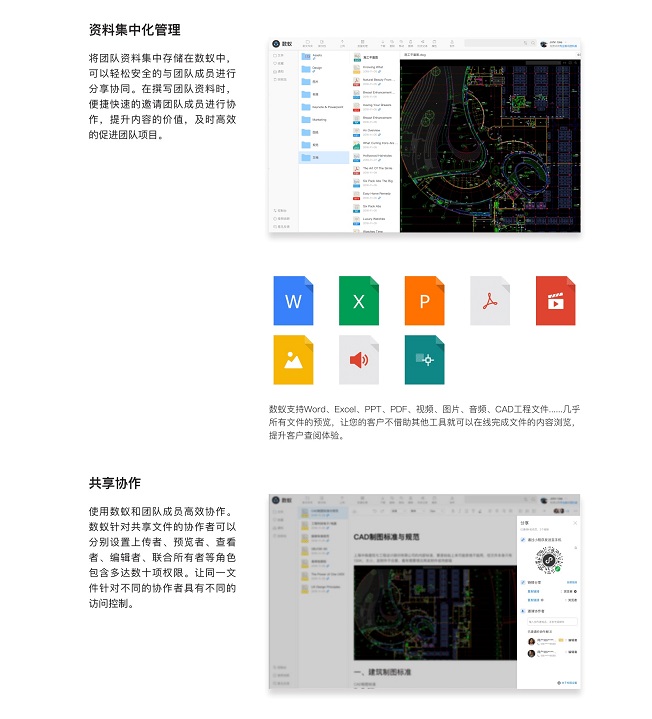The height and width of the screenshot is (719, 652).
Task: Click the user avatar in top screenshot header
Action: 542,44
